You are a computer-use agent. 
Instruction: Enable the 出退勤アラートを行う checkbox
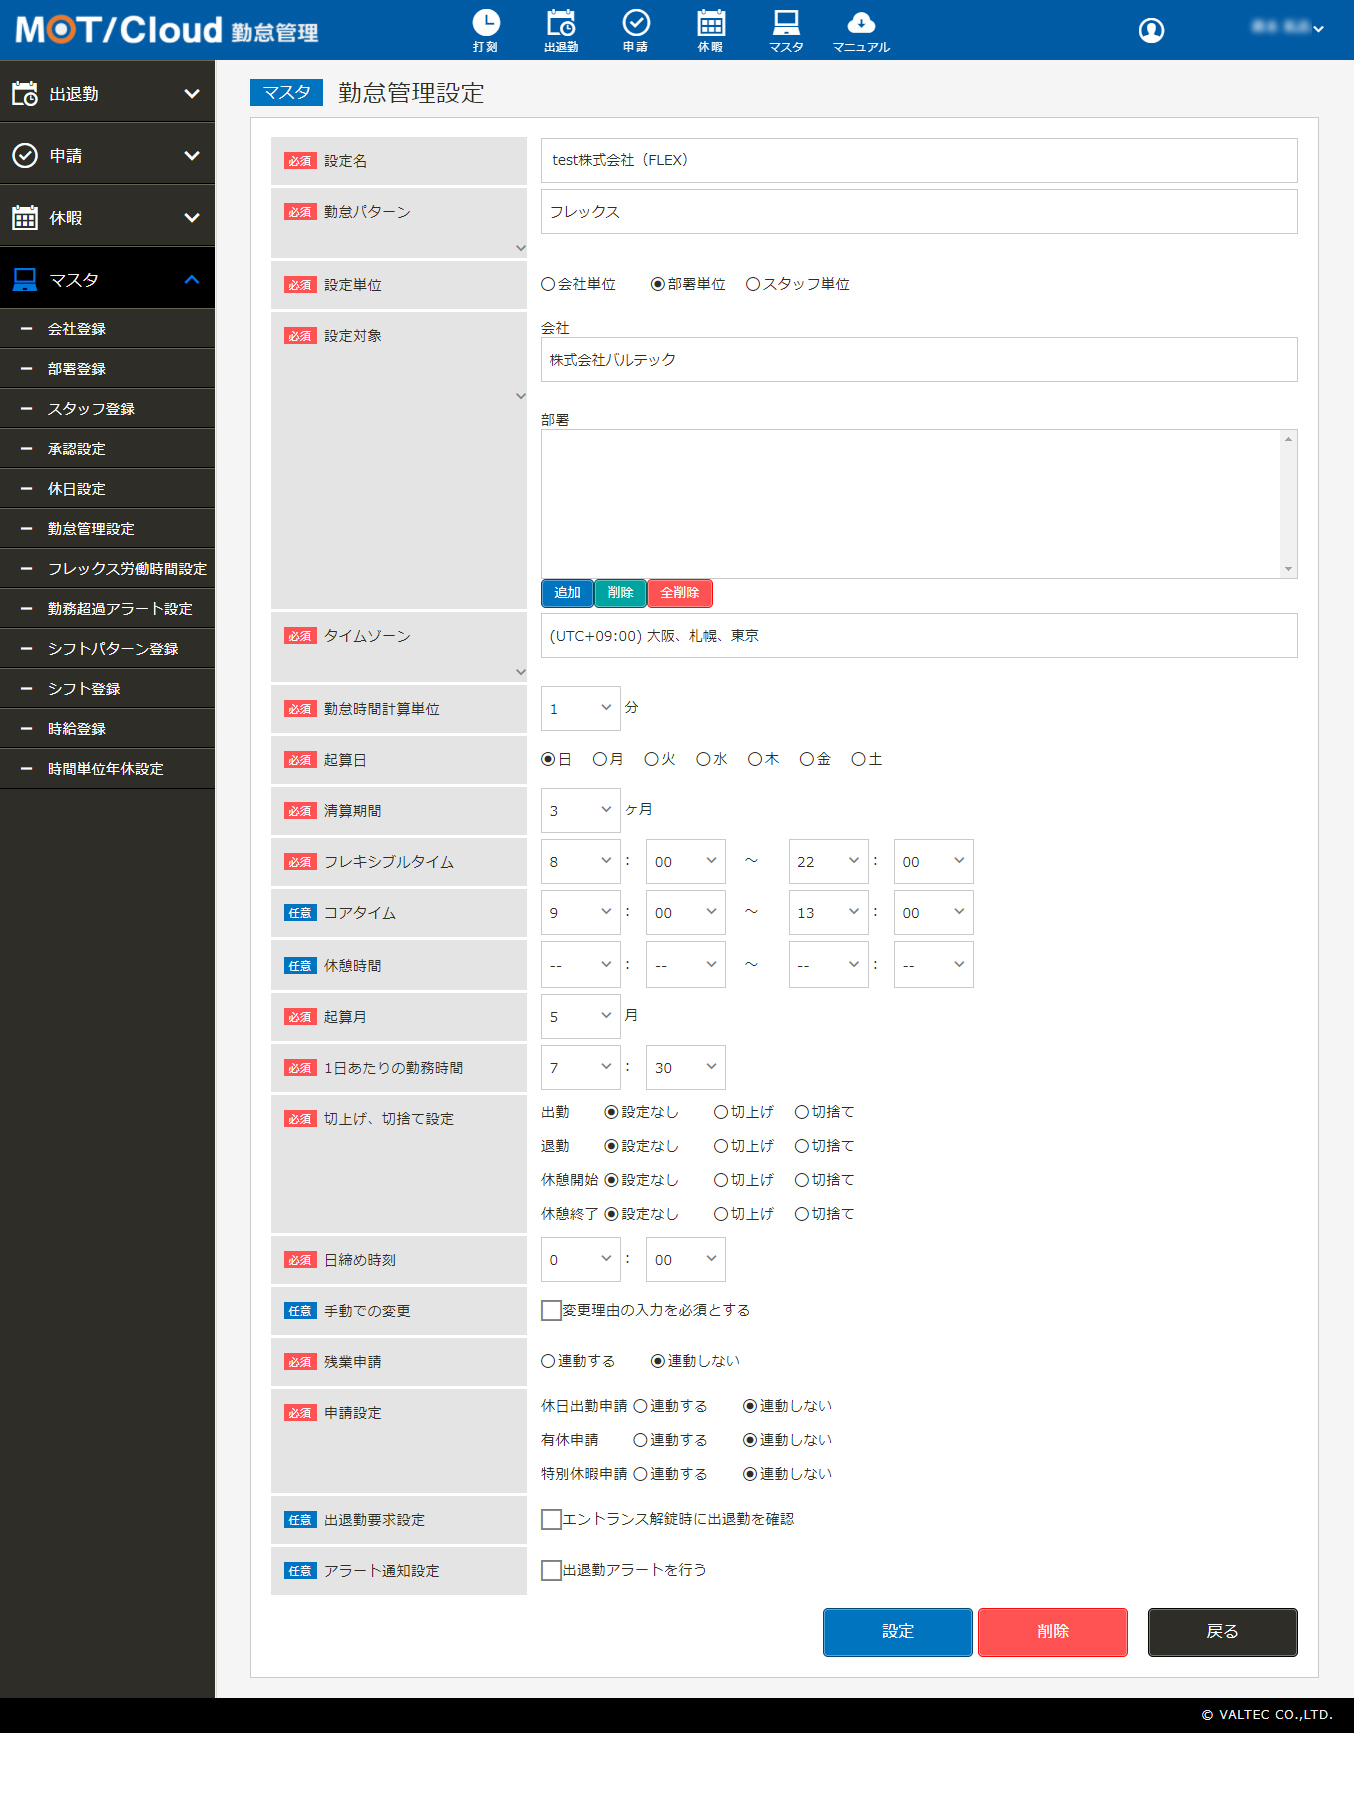pyautogui.click(x=551, y=1570)
